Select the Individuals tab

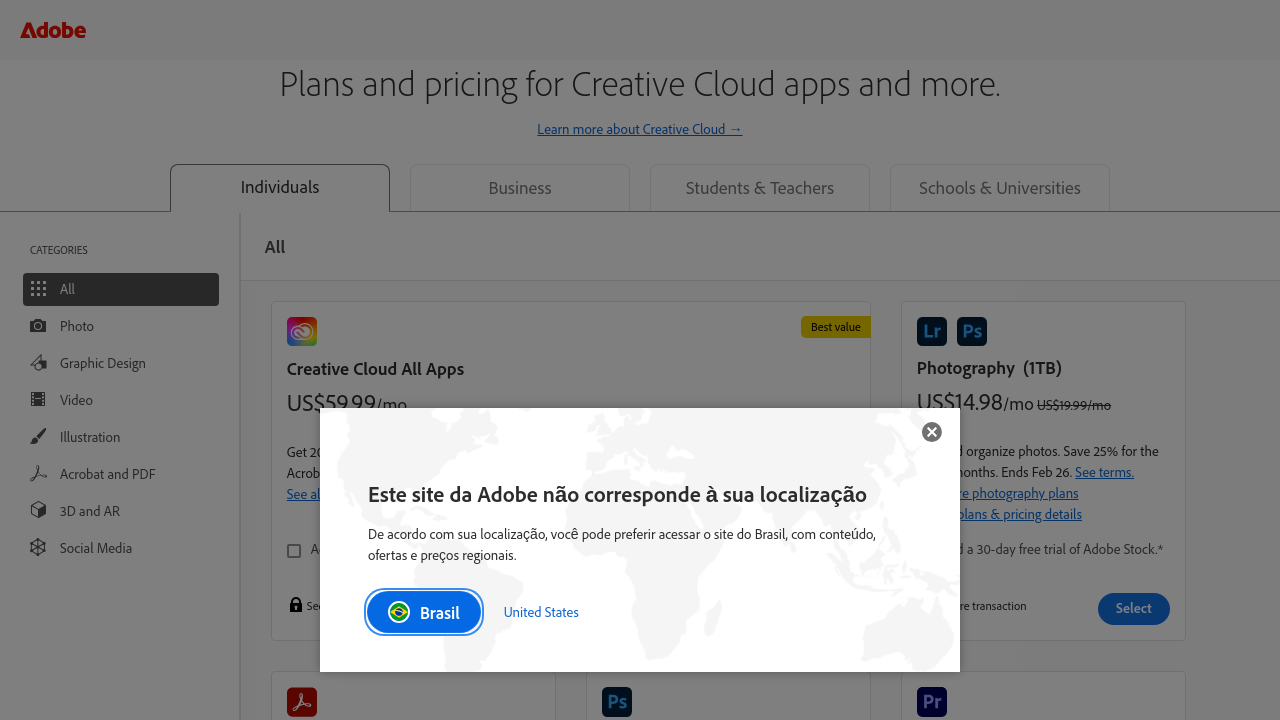pyautogui.click(x=280, y=187)
